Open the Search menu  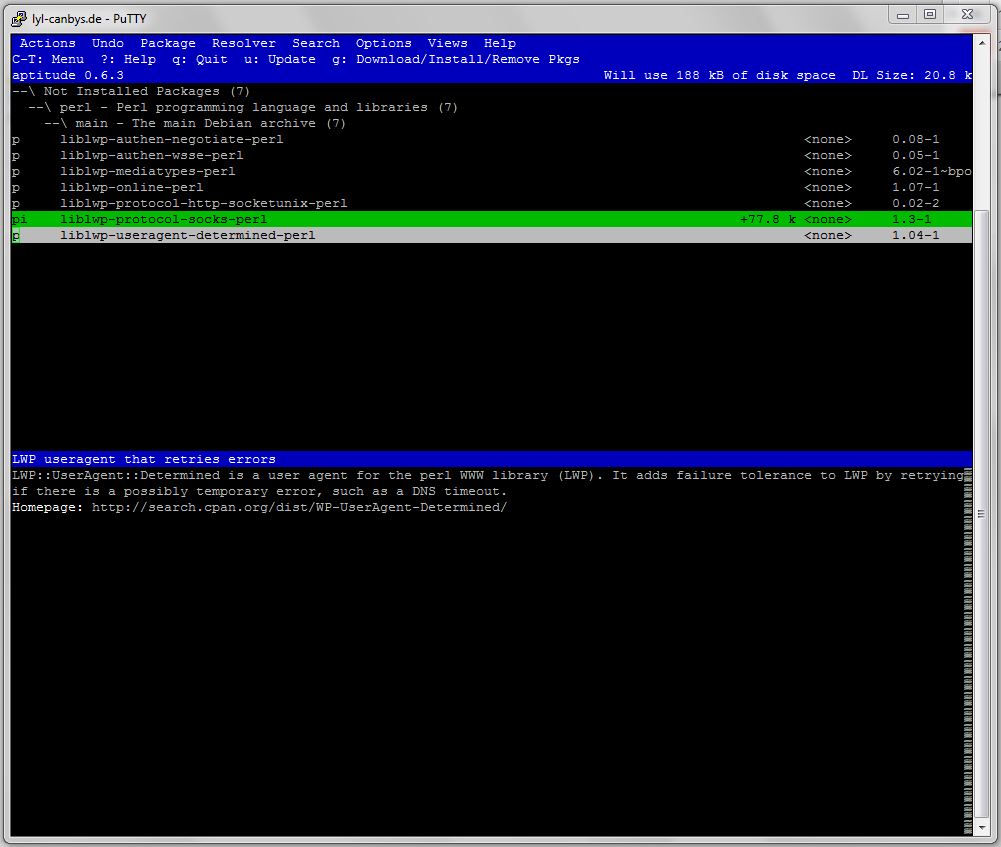(316, 43)
